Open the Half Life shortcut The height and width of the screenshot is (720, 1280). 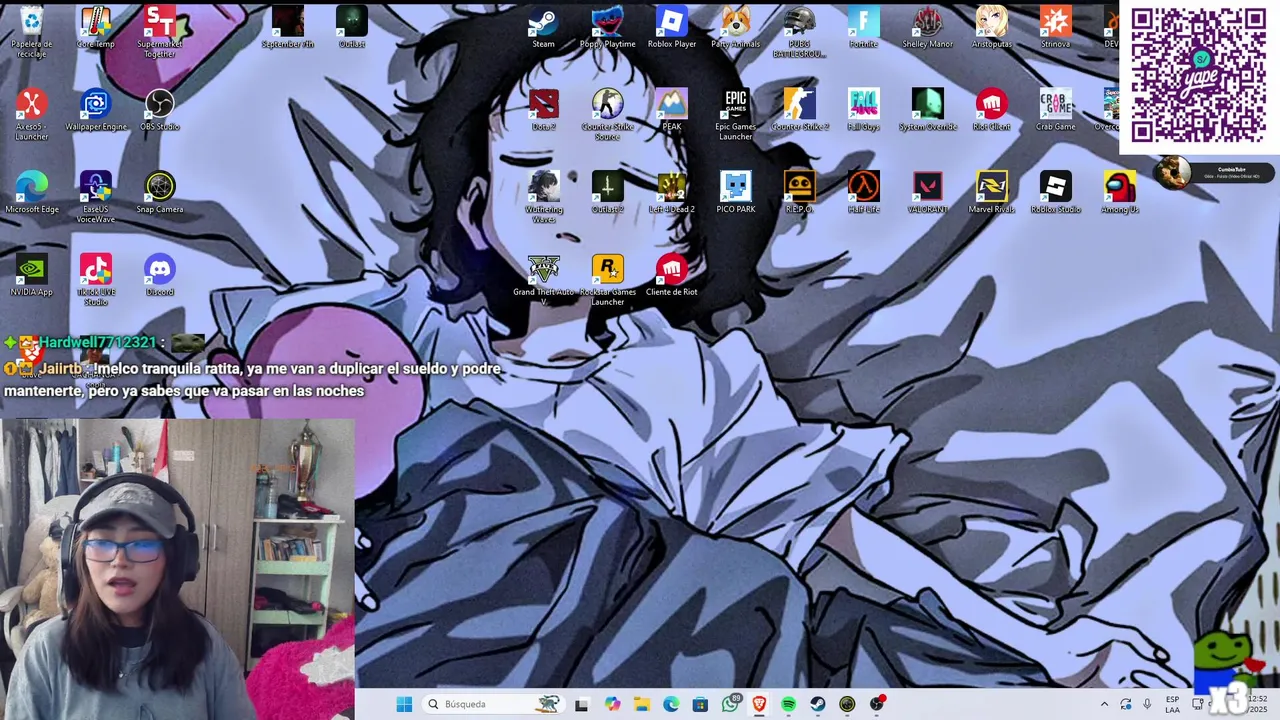(x=863, y=193)
